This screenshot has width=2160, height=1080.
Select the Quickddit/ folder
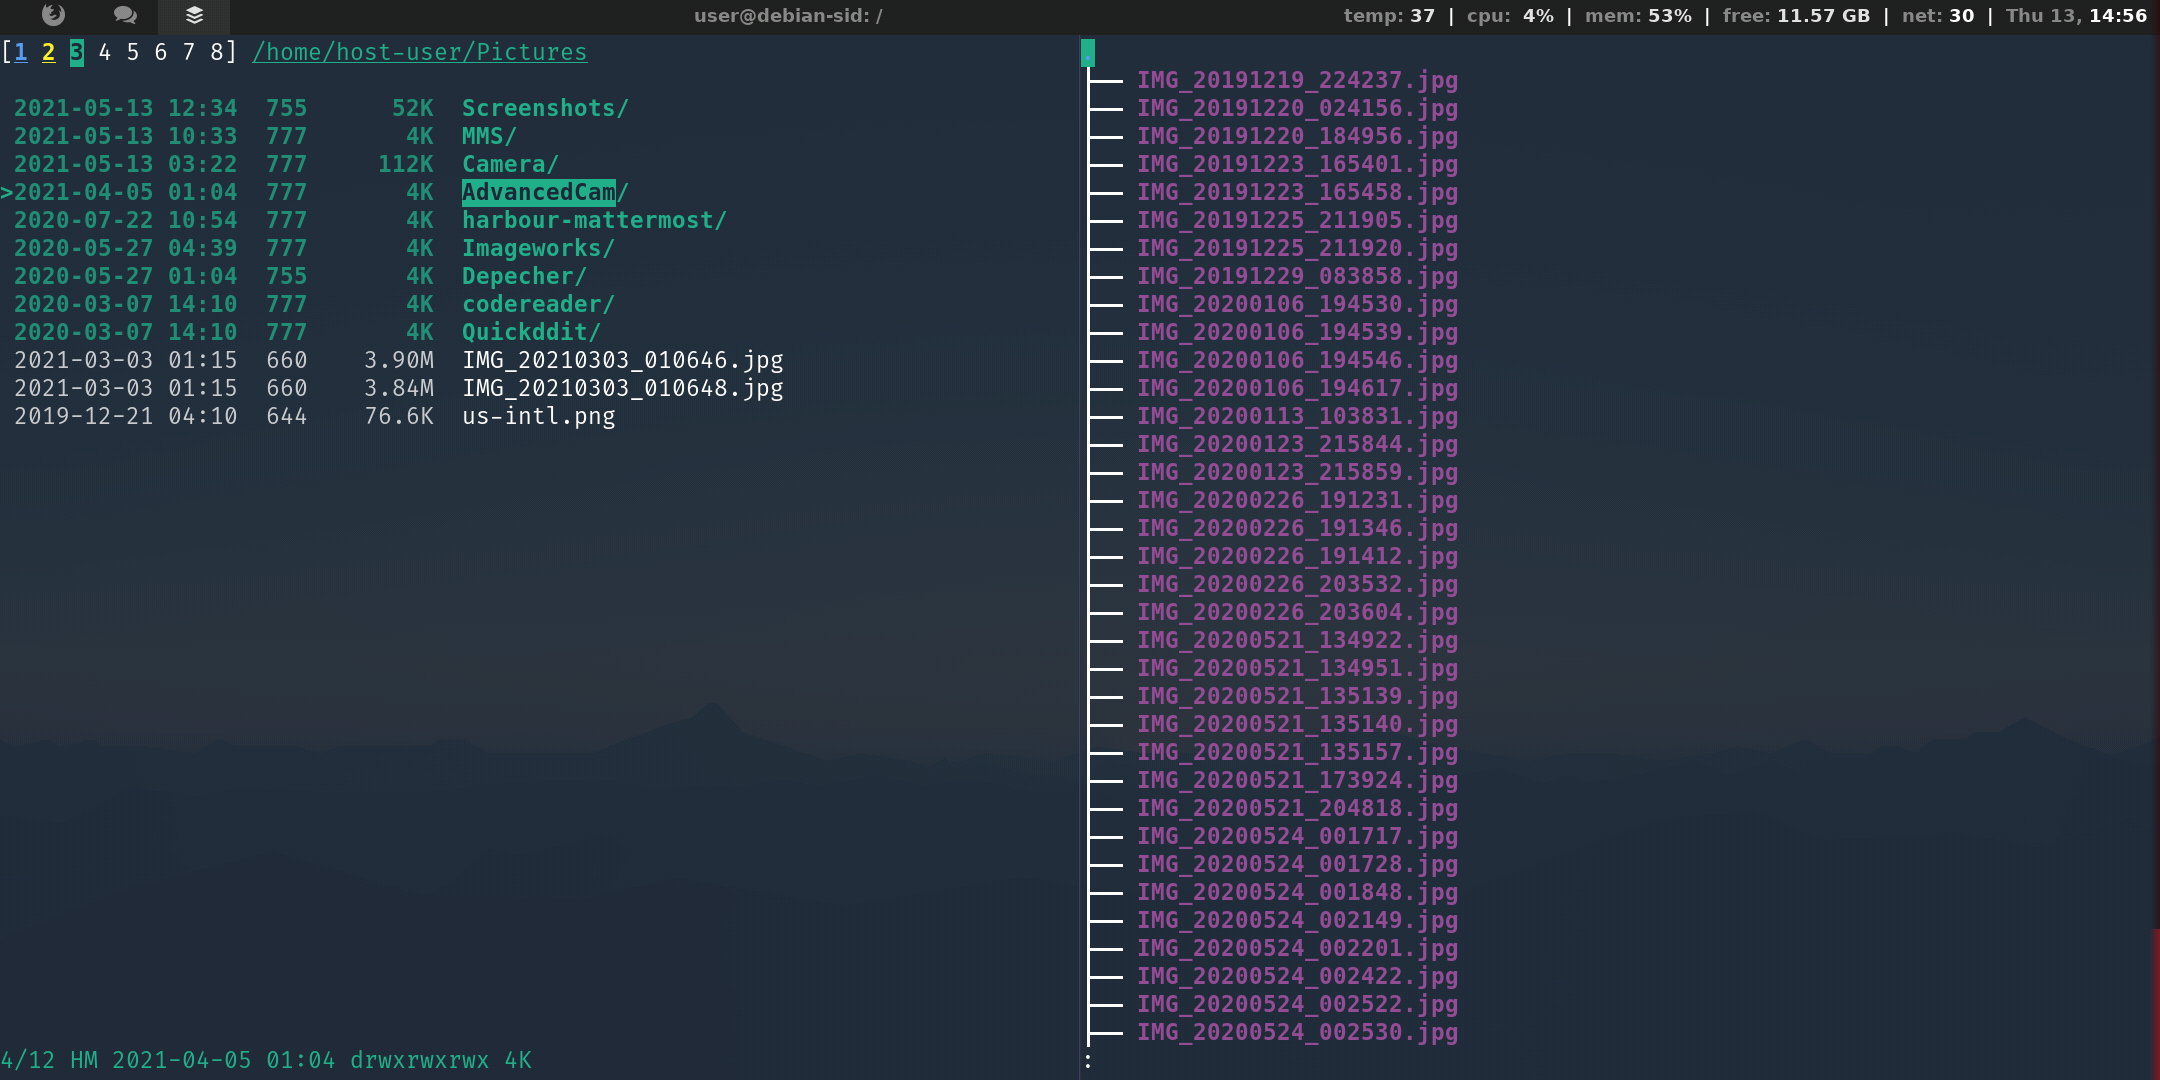pos(530,332)
